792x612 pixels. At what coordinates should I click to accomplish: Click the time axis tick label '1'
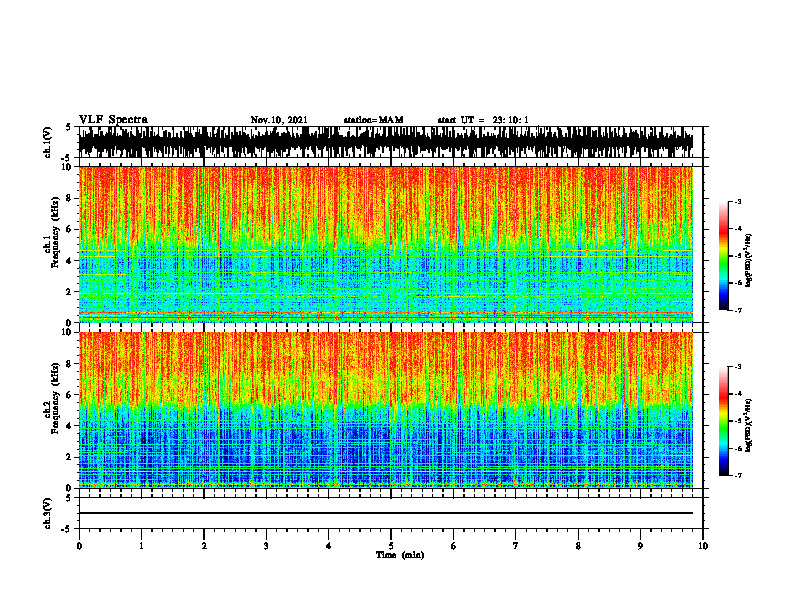tap(141, 546)
